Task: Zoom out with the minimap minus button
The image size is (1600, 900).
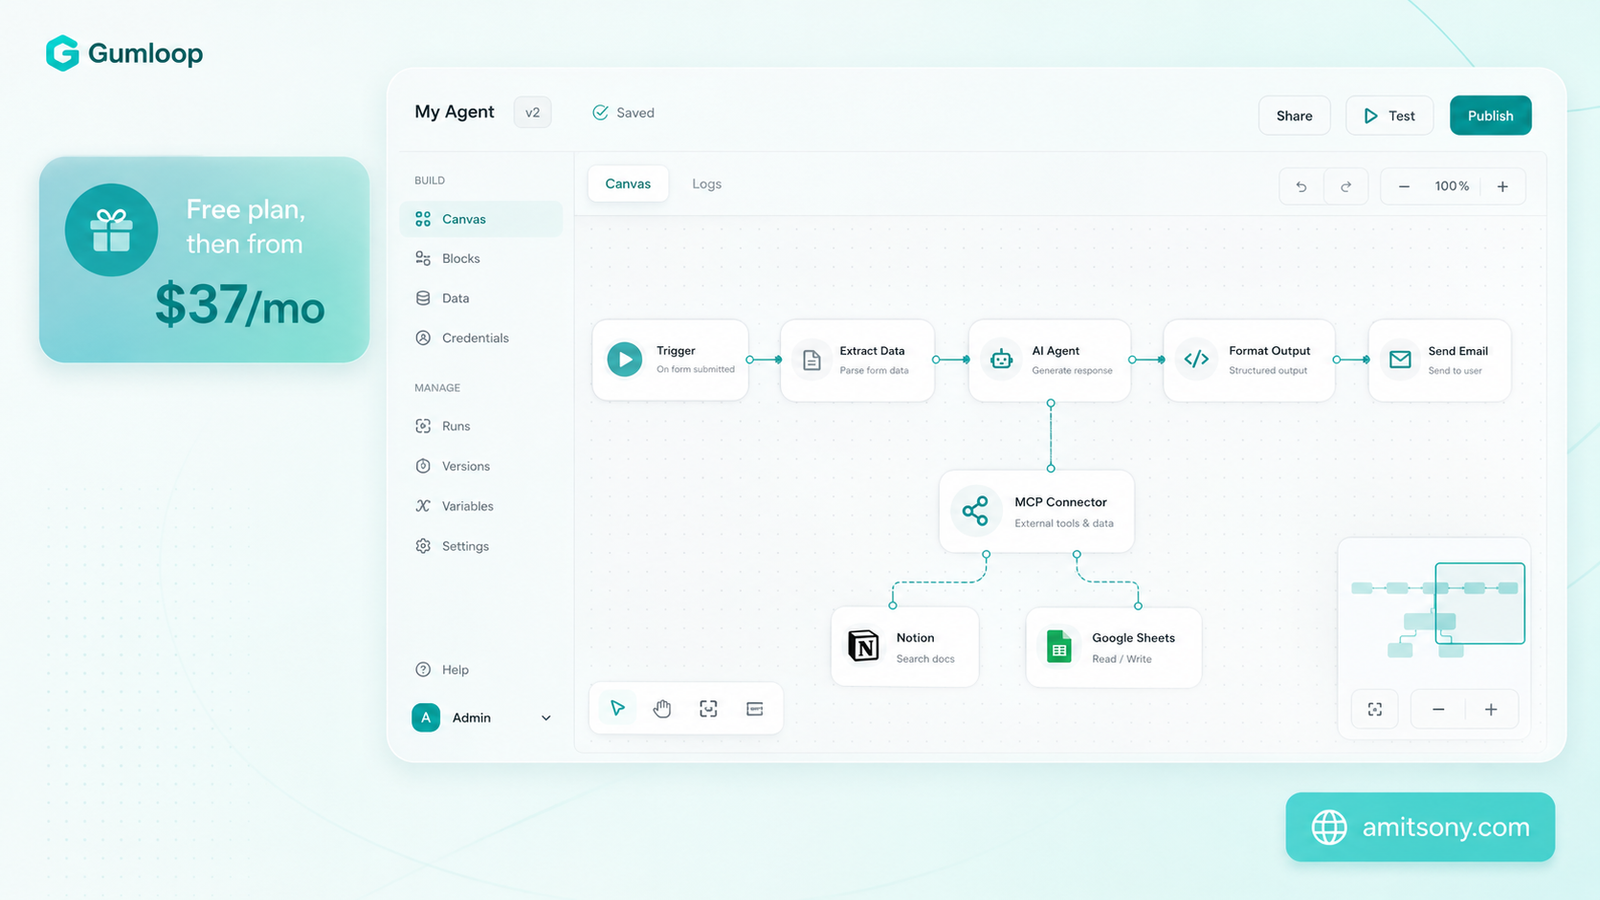Action: [1438, 709]
